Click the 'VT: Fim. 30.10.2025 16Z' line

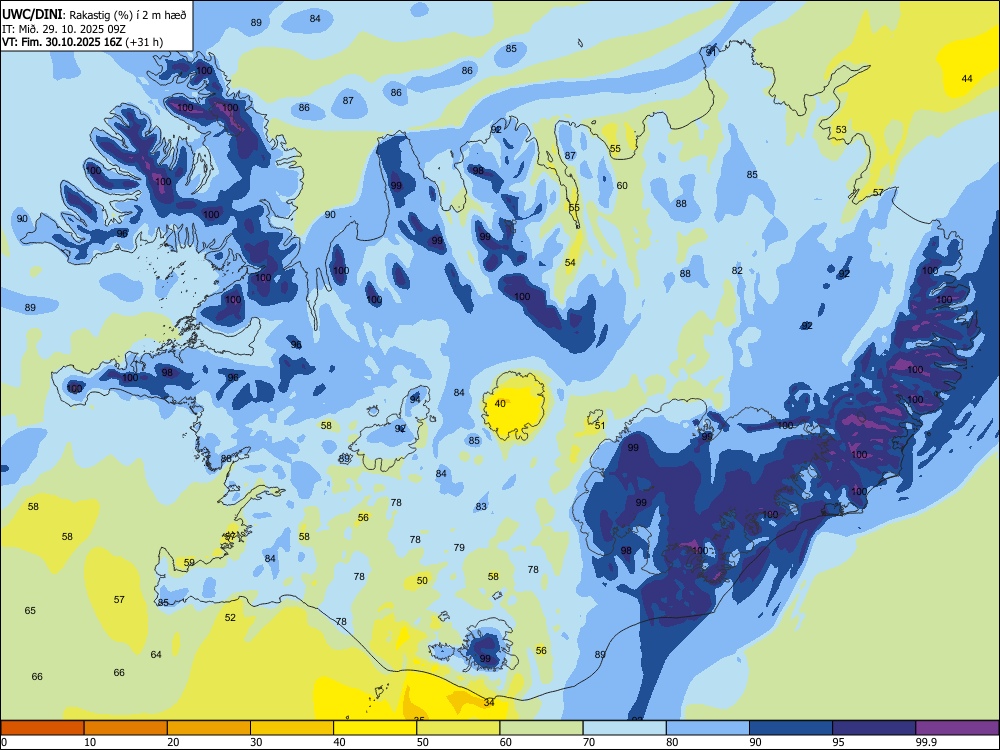coord(62,42)
